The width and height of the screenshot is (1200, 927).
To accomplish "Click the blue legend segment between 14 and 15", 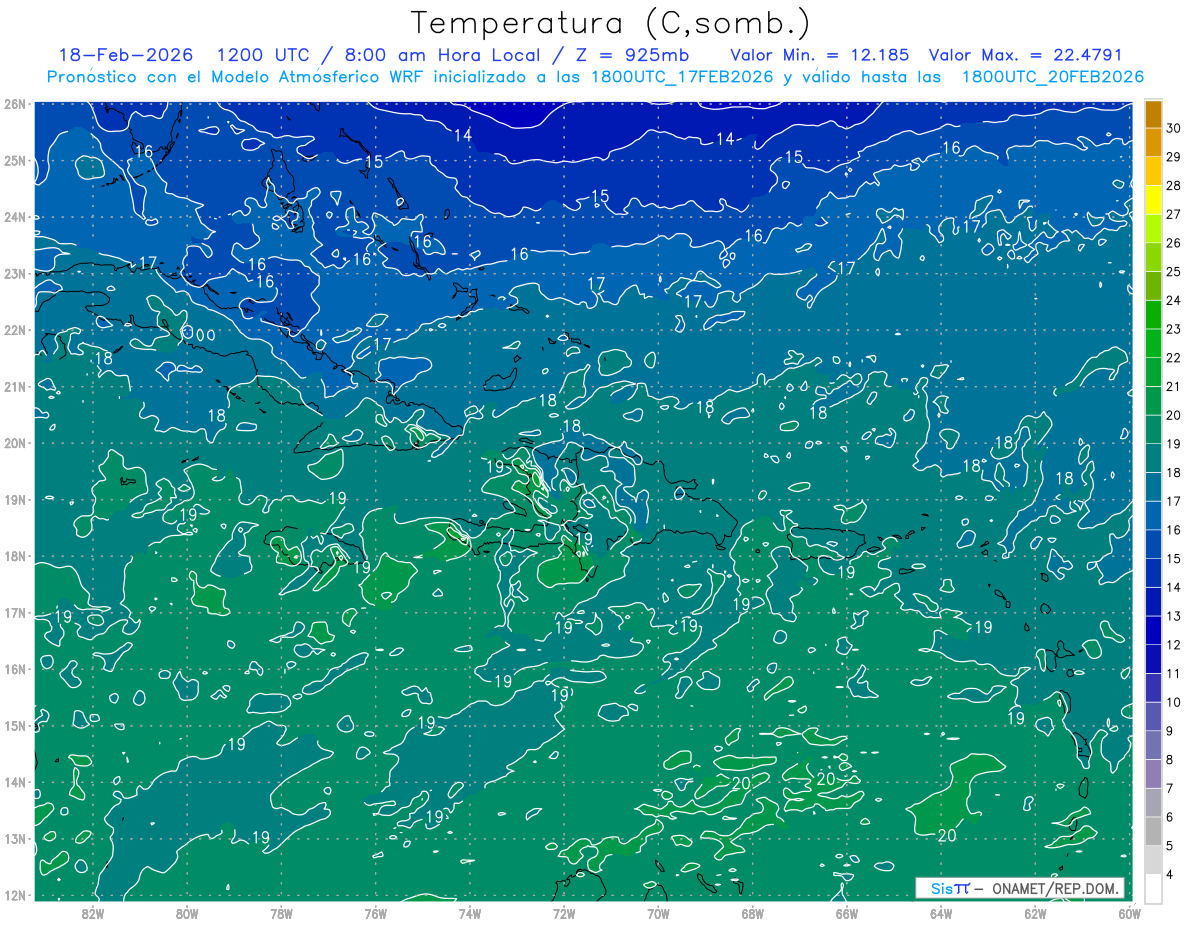I will (1153, 573).
